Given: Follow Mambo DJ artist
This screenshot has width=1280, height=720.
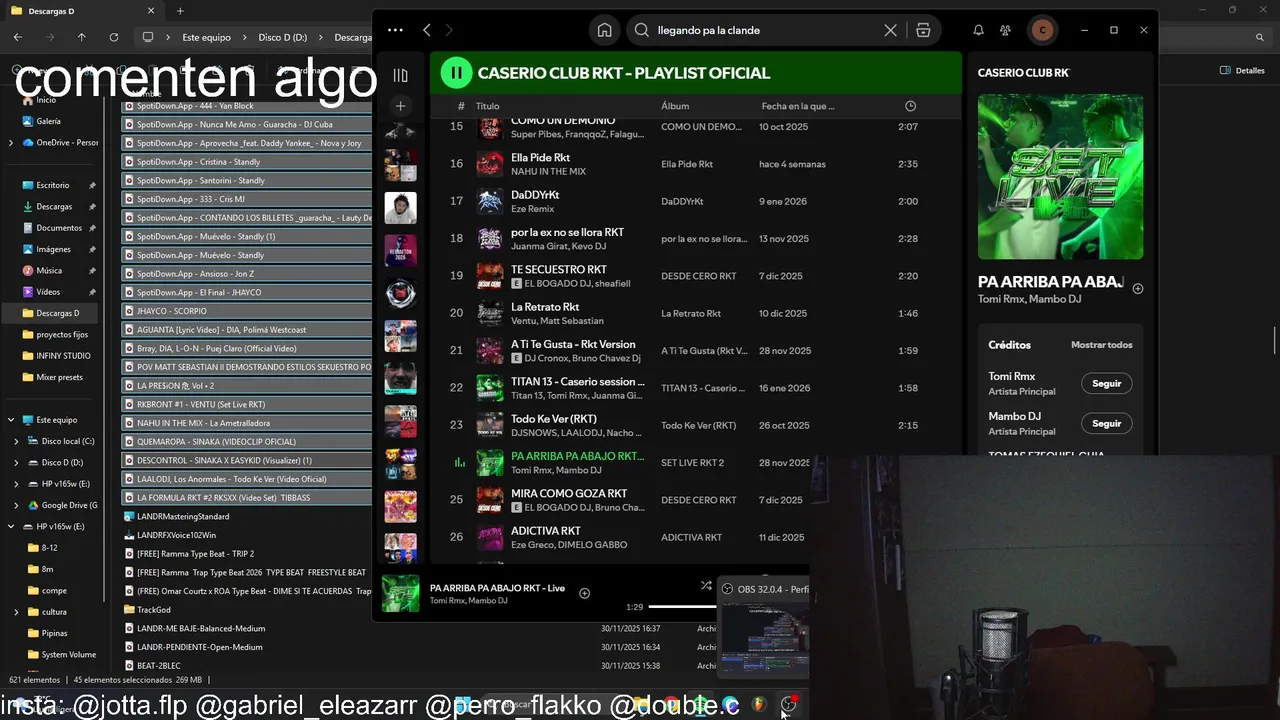Looking at the screenshot, I should (x=1106, y=423).
